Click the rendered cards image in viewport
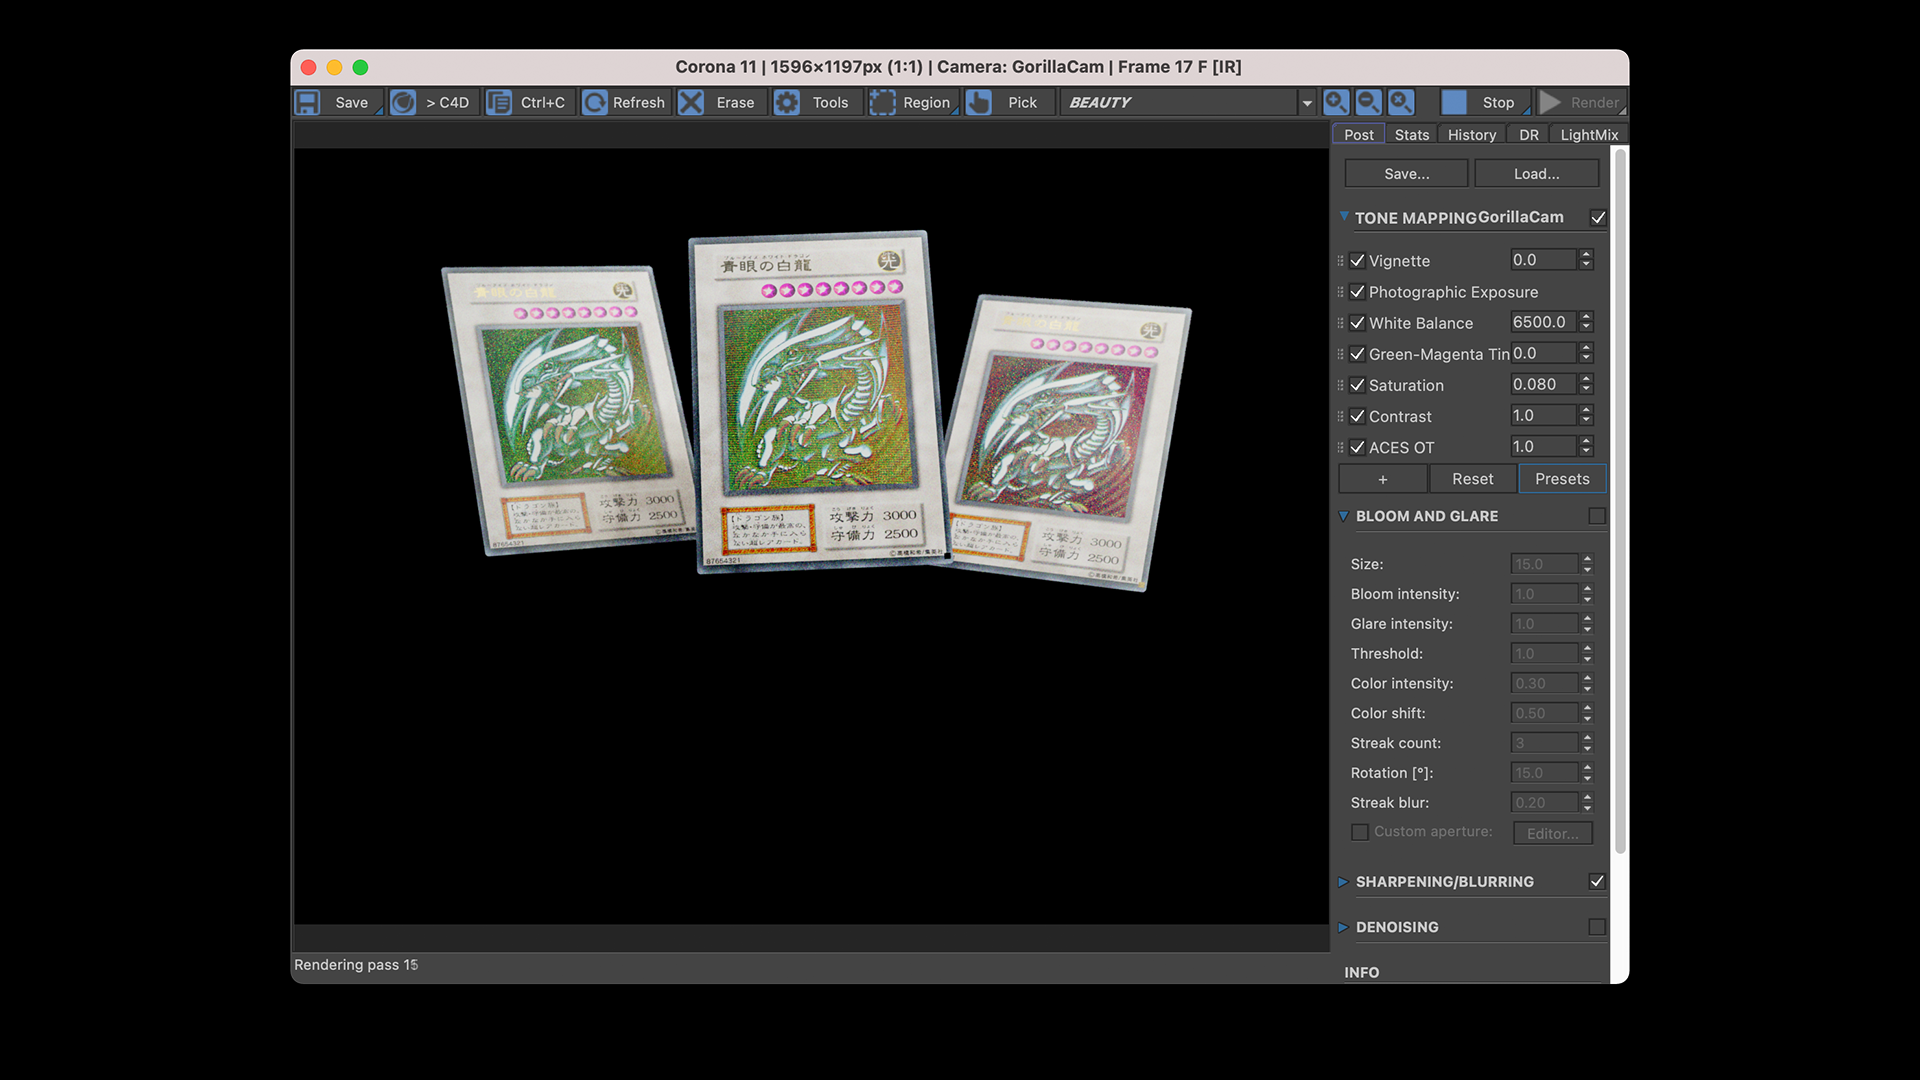This screenshot has width=1920, height=1080. pos(815,410)
